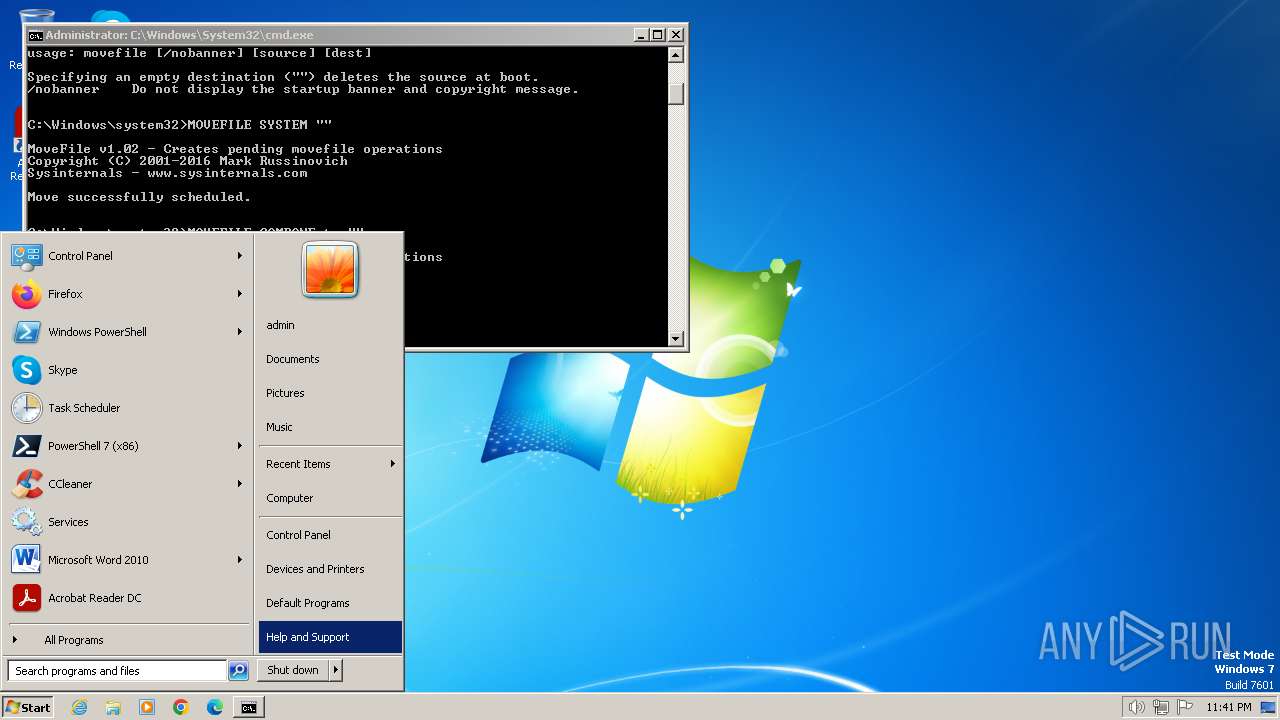
Task: Expand Windows PowerShell jump list arrow
Action: click(240, 332)
